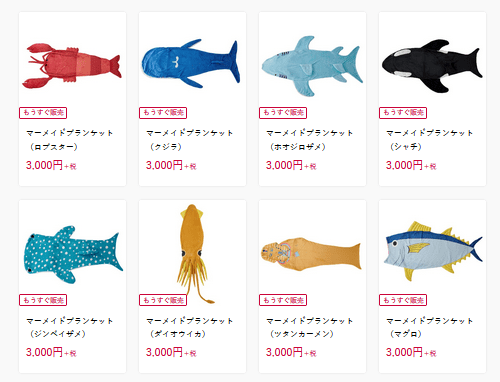Open the blue whale blanket image
The width and height of the screenshot is (500, 382).
click(x=191, y=63)
